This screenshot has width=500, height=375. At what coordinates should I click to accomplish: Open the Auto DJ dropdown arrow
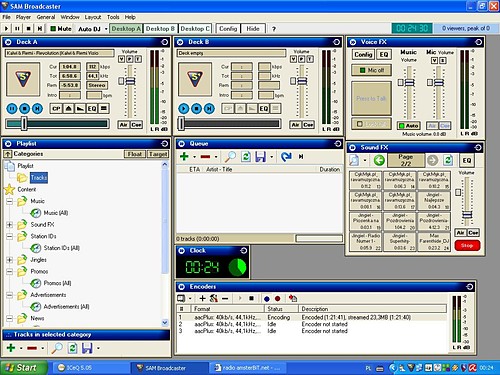[x=106, y=29]
